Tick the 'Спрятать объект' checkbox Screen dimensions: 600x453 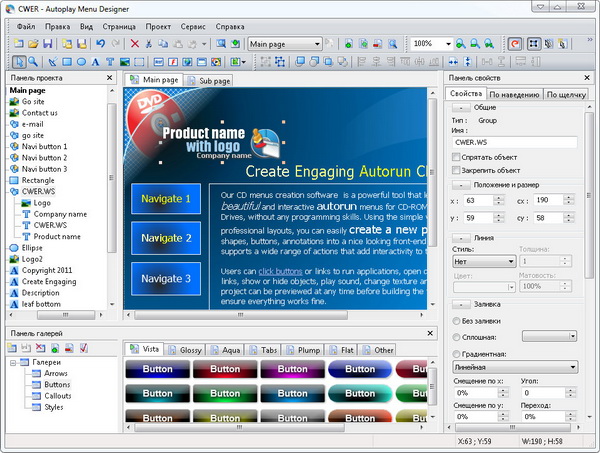456,157
